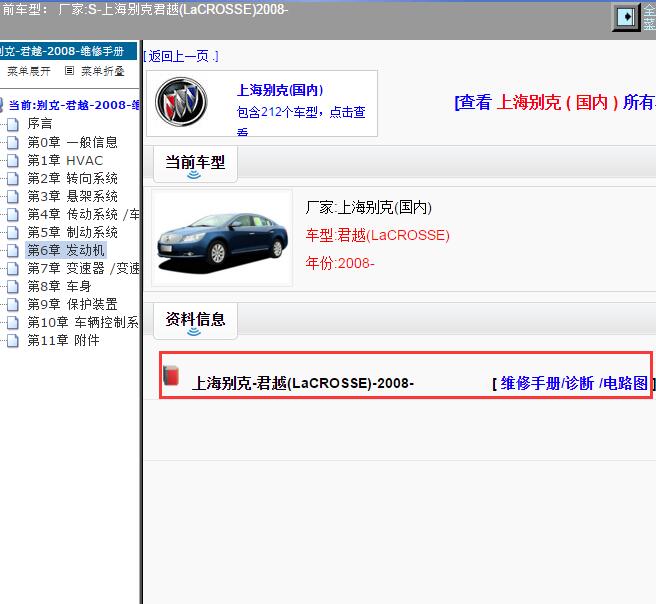This screenshot has height=604, width=656.
Task: Click 包含212个车型,点击查看 link
Action: coord(301,119)
